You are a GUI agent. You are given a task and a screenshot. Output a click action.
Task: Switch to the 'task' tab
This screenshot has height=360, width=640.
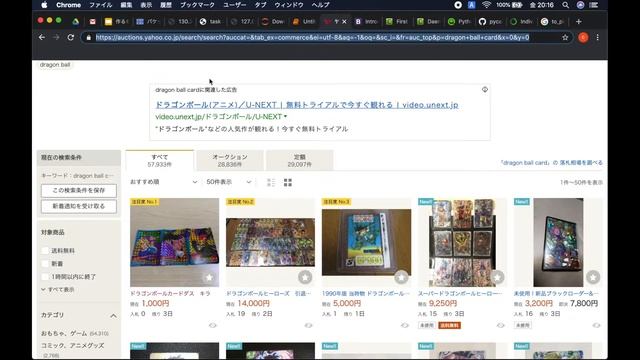pos(210,22)
